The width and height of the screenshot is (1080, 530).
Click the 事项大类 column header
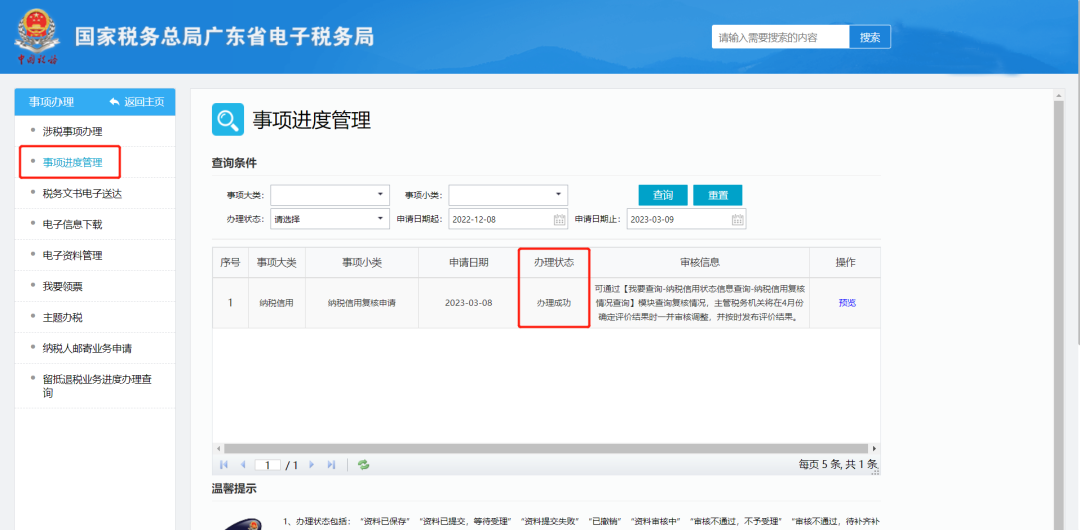click(276, 263)
